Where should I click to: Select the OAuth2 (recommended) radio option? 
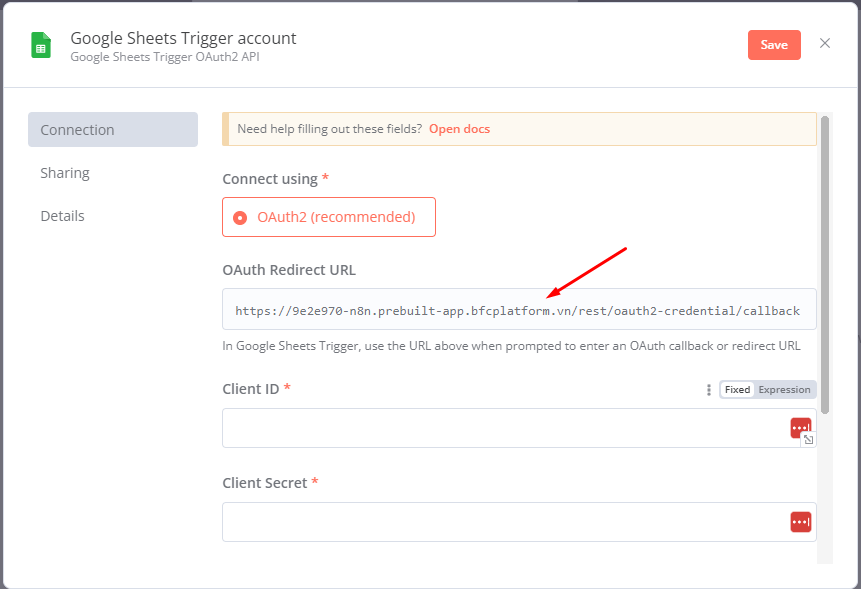pyautogui.click(x=329, y=217)
